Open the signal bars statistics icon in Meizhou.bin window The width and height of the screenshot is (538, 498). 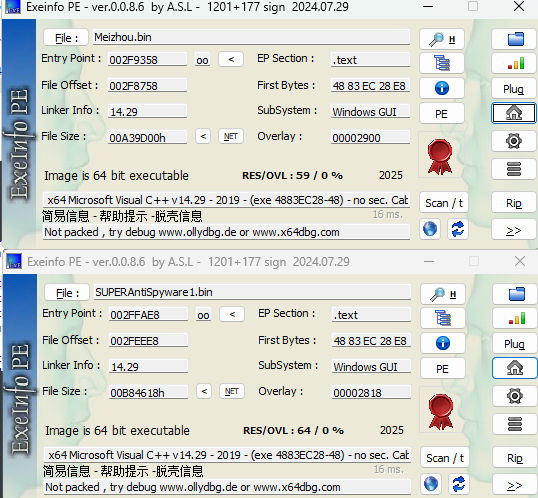[x=515, y=63]
